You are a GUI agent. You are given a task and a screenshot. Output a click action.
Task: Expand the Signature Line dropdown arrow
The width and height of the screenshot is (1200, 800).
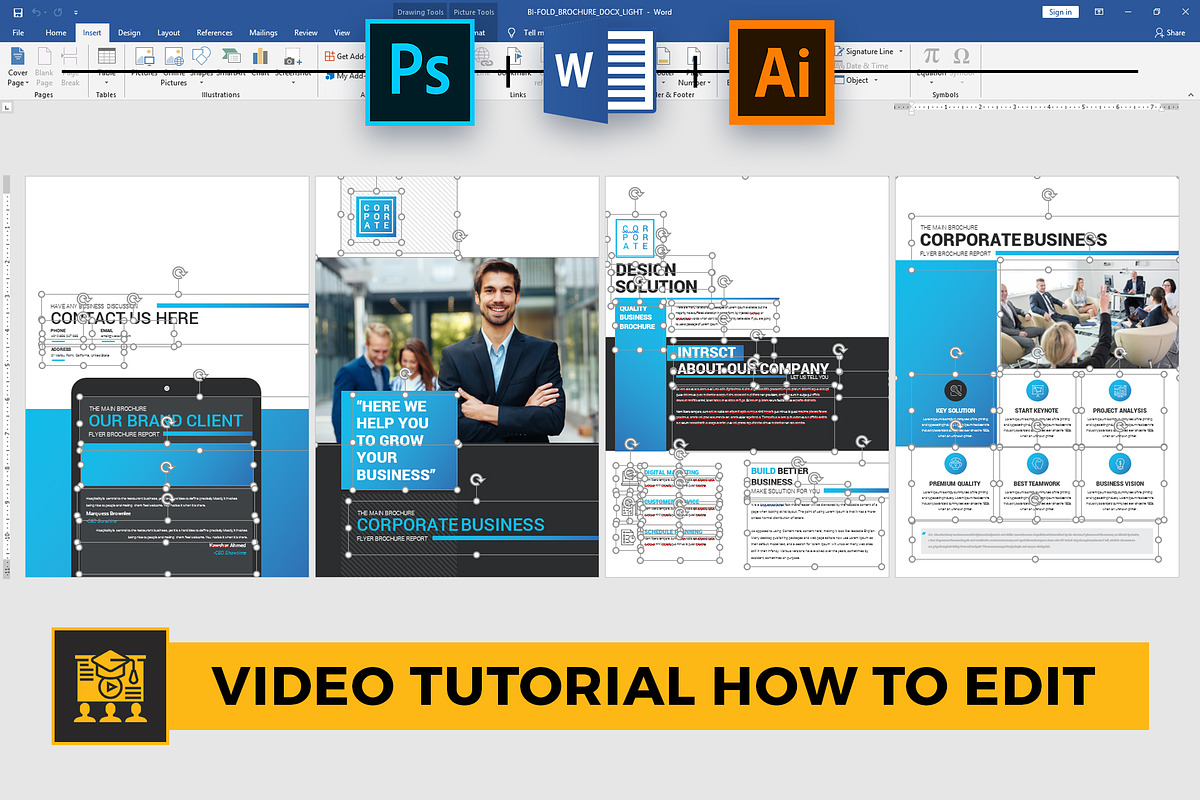[901, 51]
